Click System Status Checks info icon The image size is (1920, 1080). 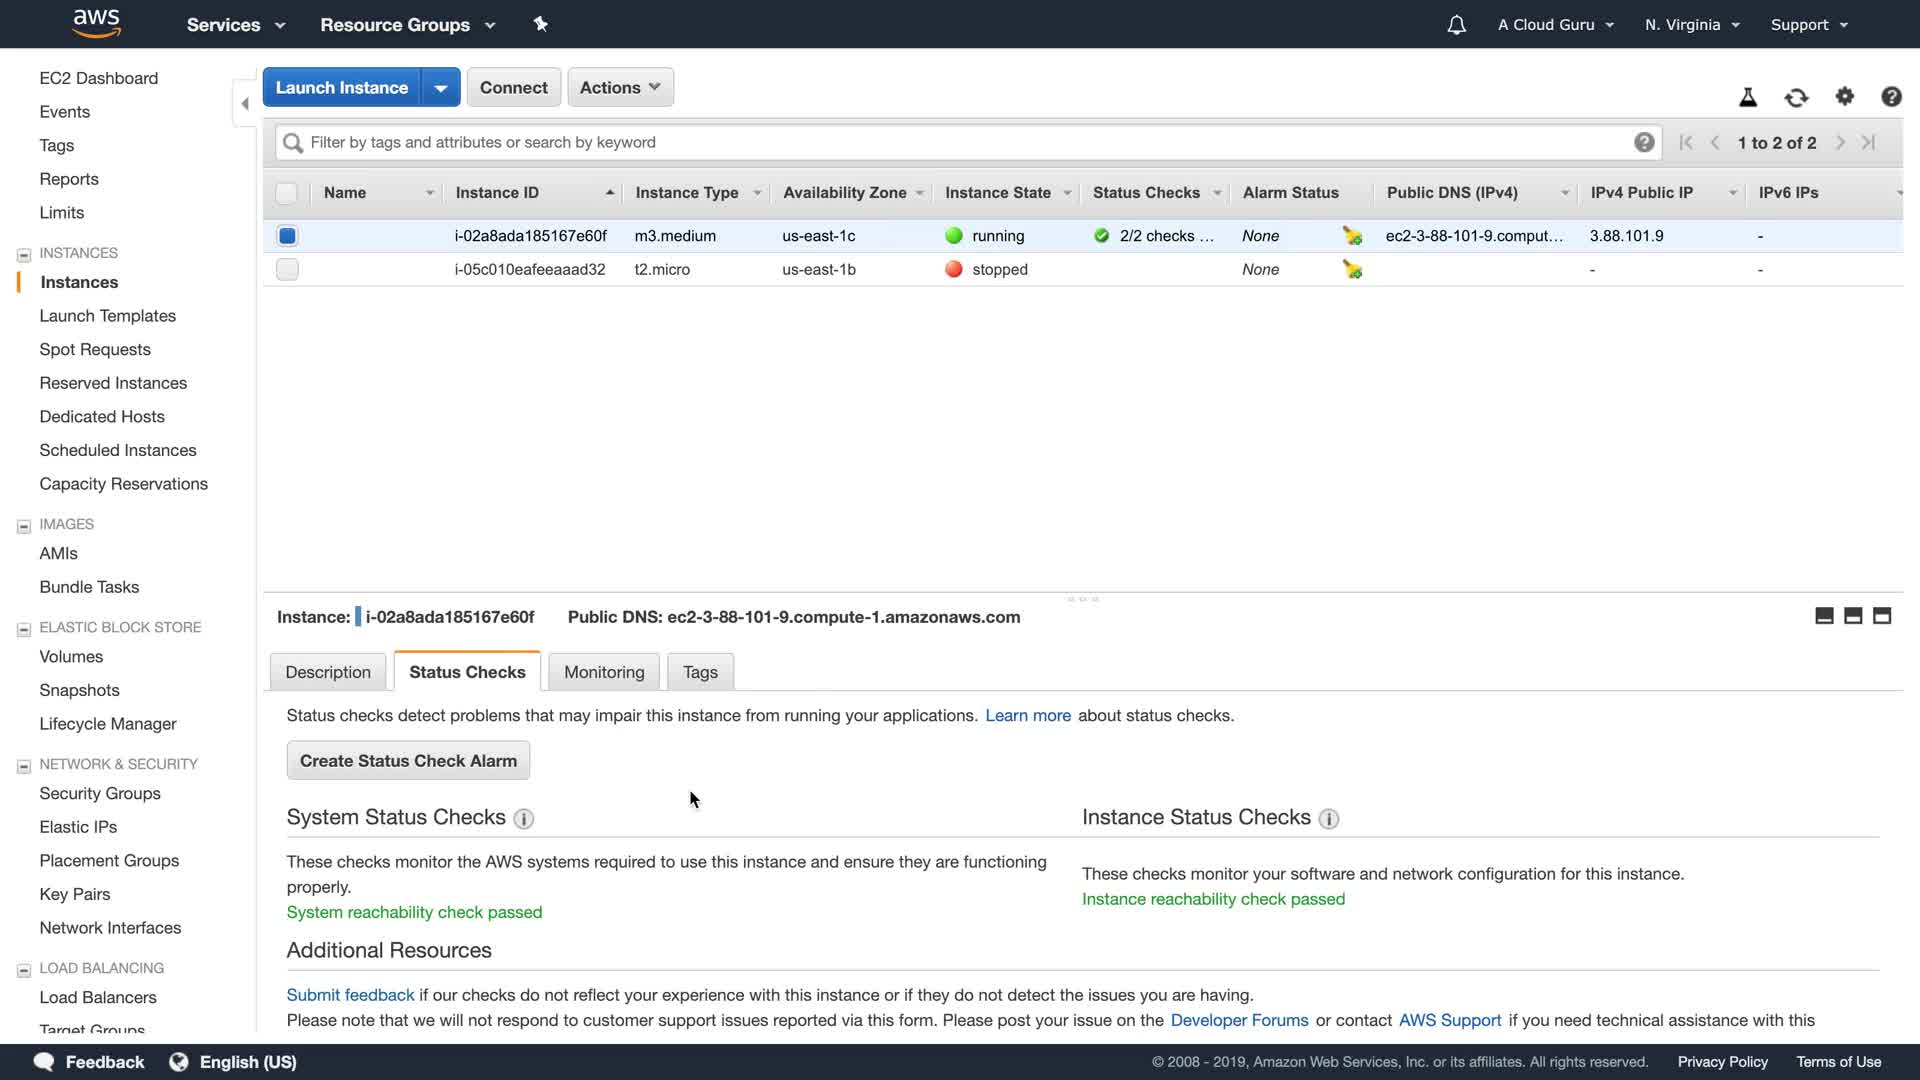523,819
